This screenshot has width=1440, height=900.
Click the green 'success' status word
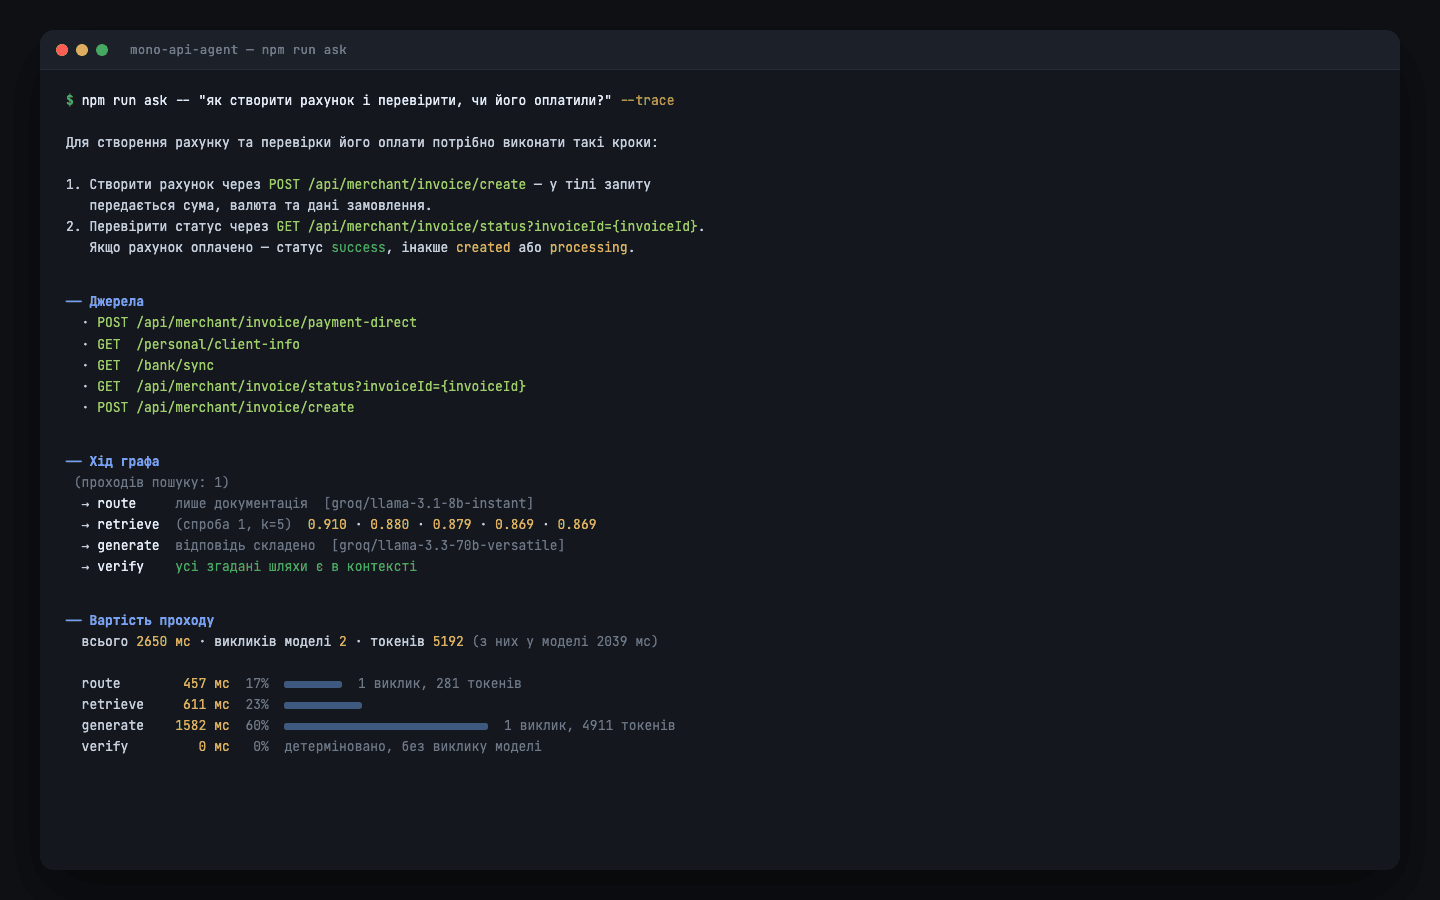click(358, 248)
